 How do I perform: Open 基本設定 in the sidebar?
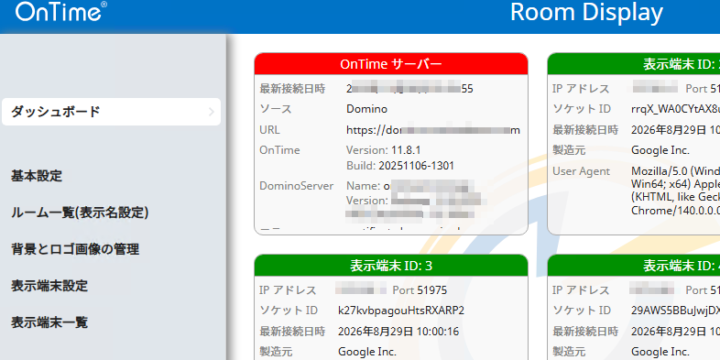pos(37,176)
